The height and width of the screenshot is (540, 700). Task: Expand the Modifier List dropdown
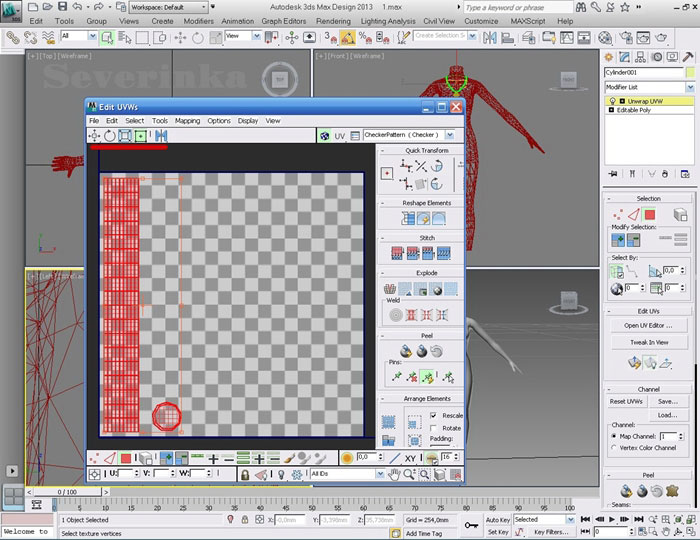tap(689, 87)
